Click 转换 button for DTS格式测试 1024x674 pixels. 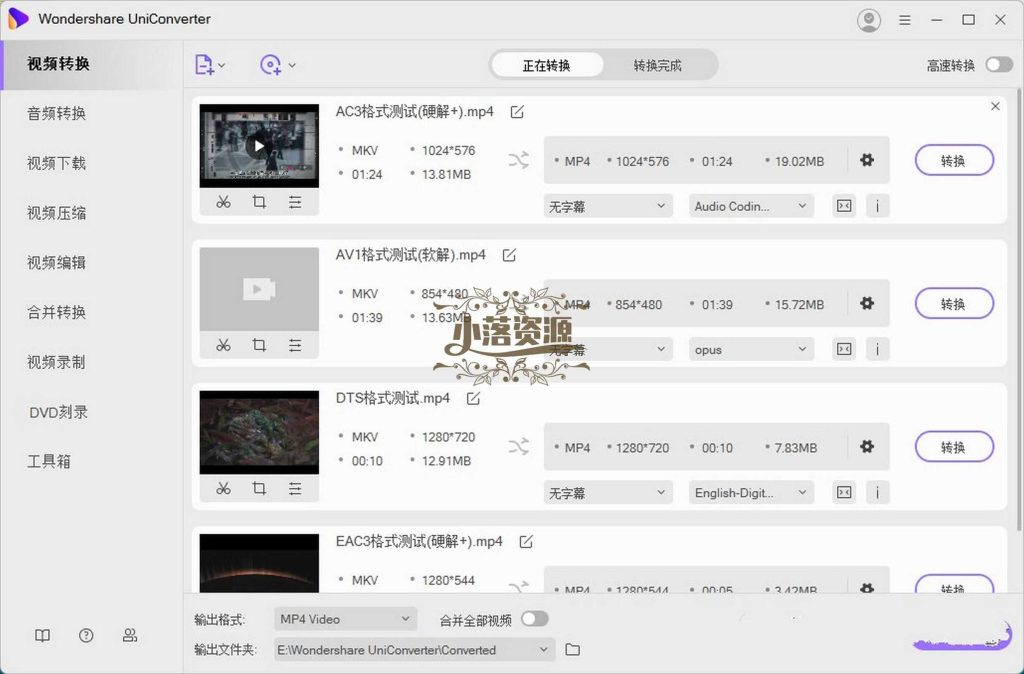pyautogui.click(x=954, y=447)
